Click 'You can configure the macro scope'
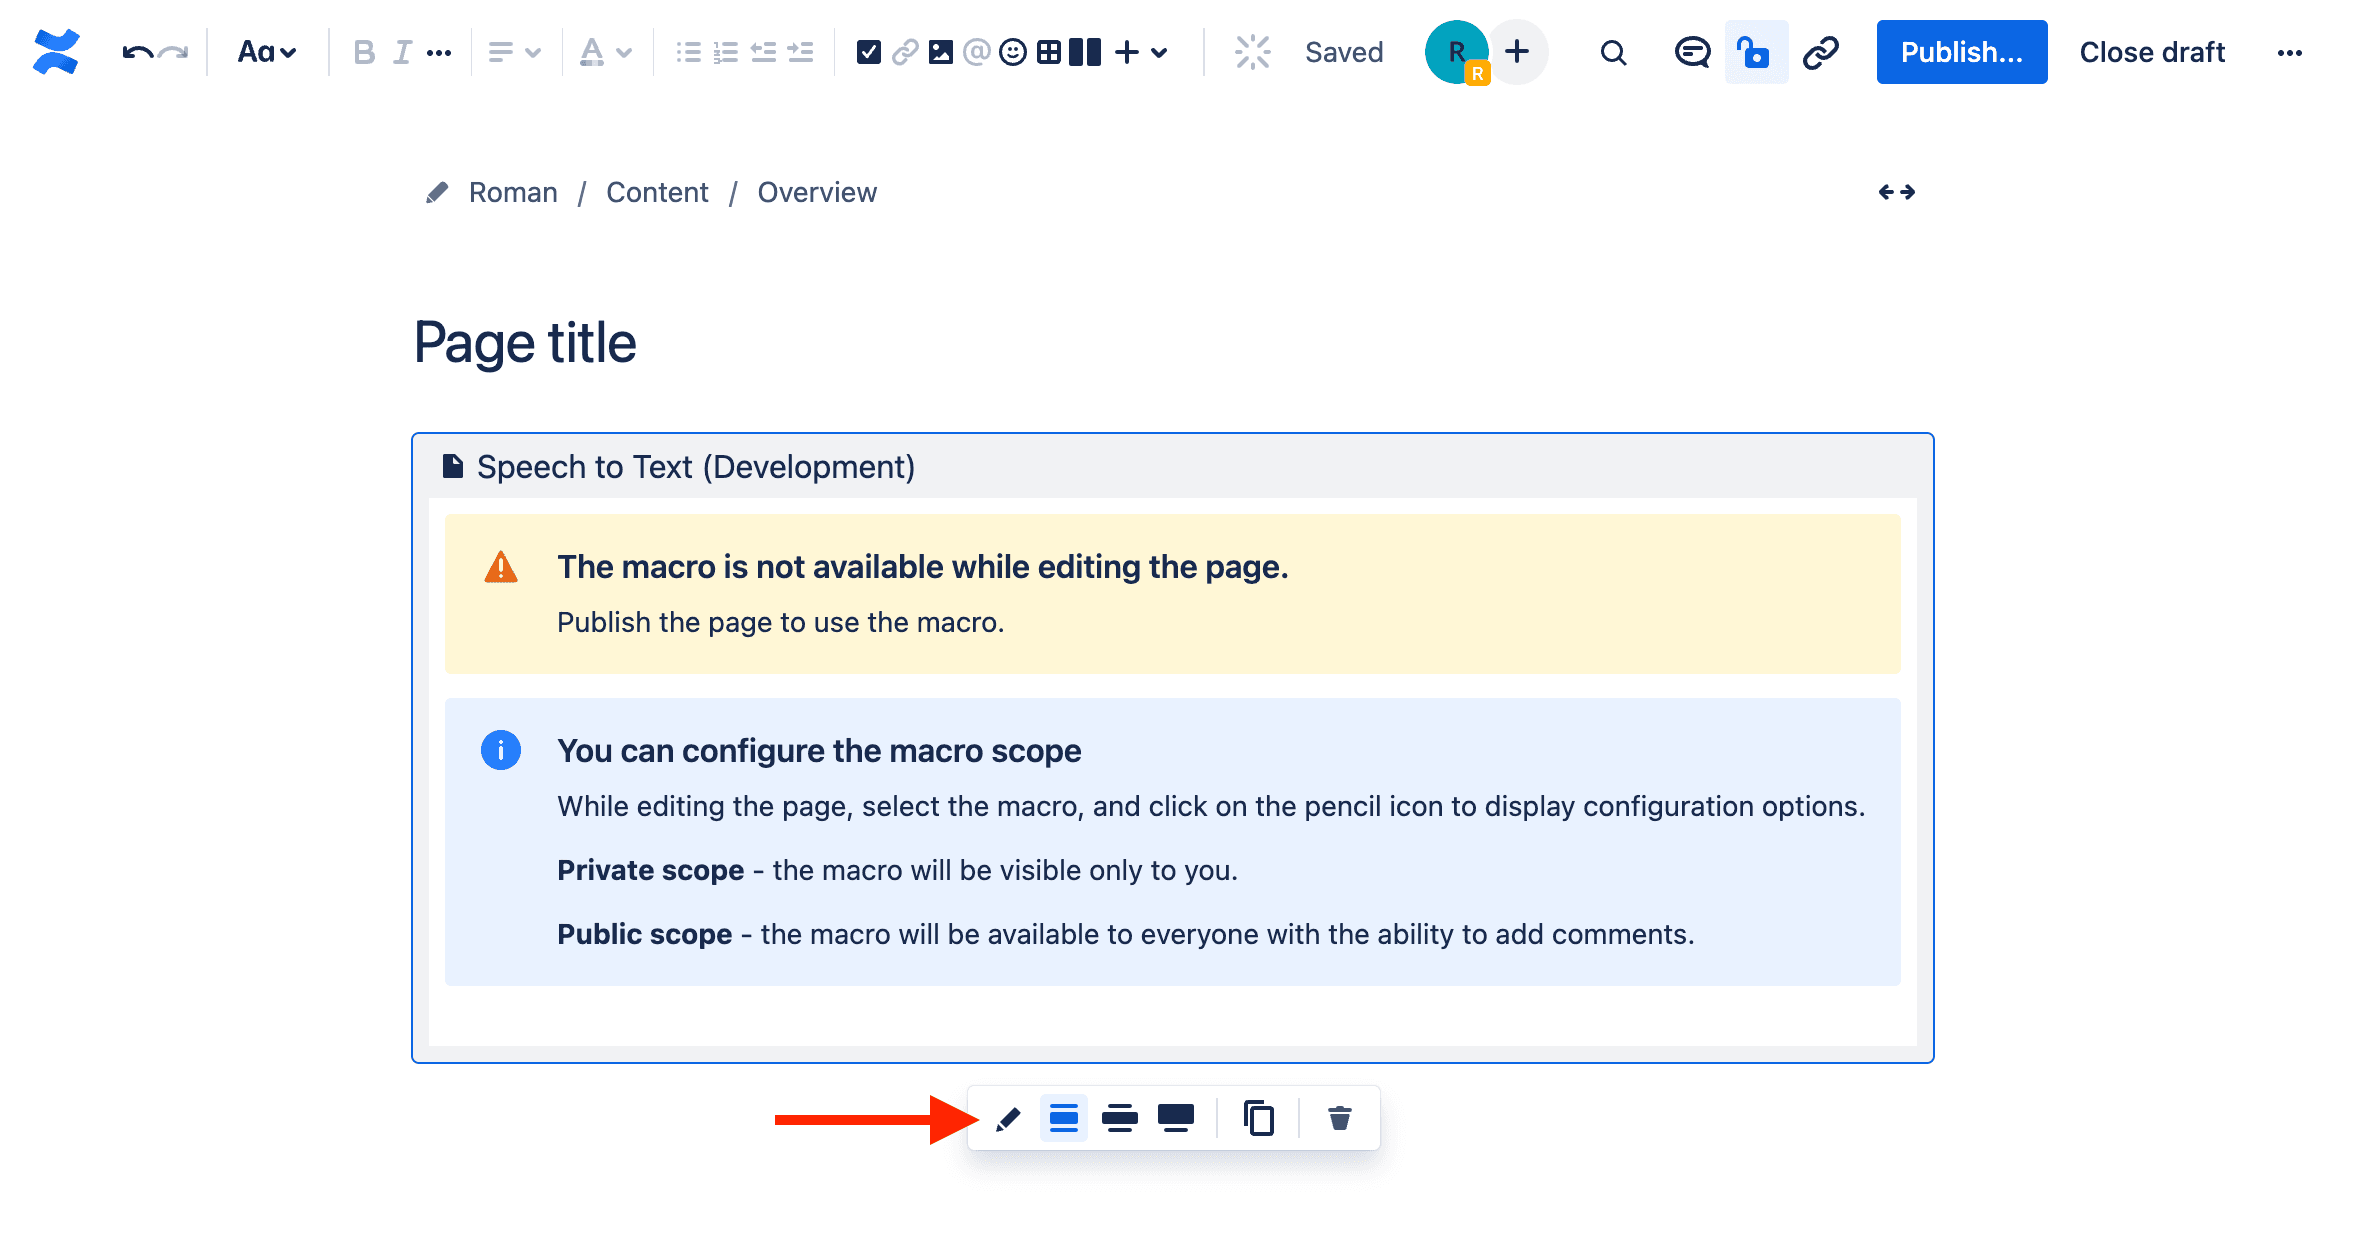This screenshot has height=1236, width=2364. 819,751
